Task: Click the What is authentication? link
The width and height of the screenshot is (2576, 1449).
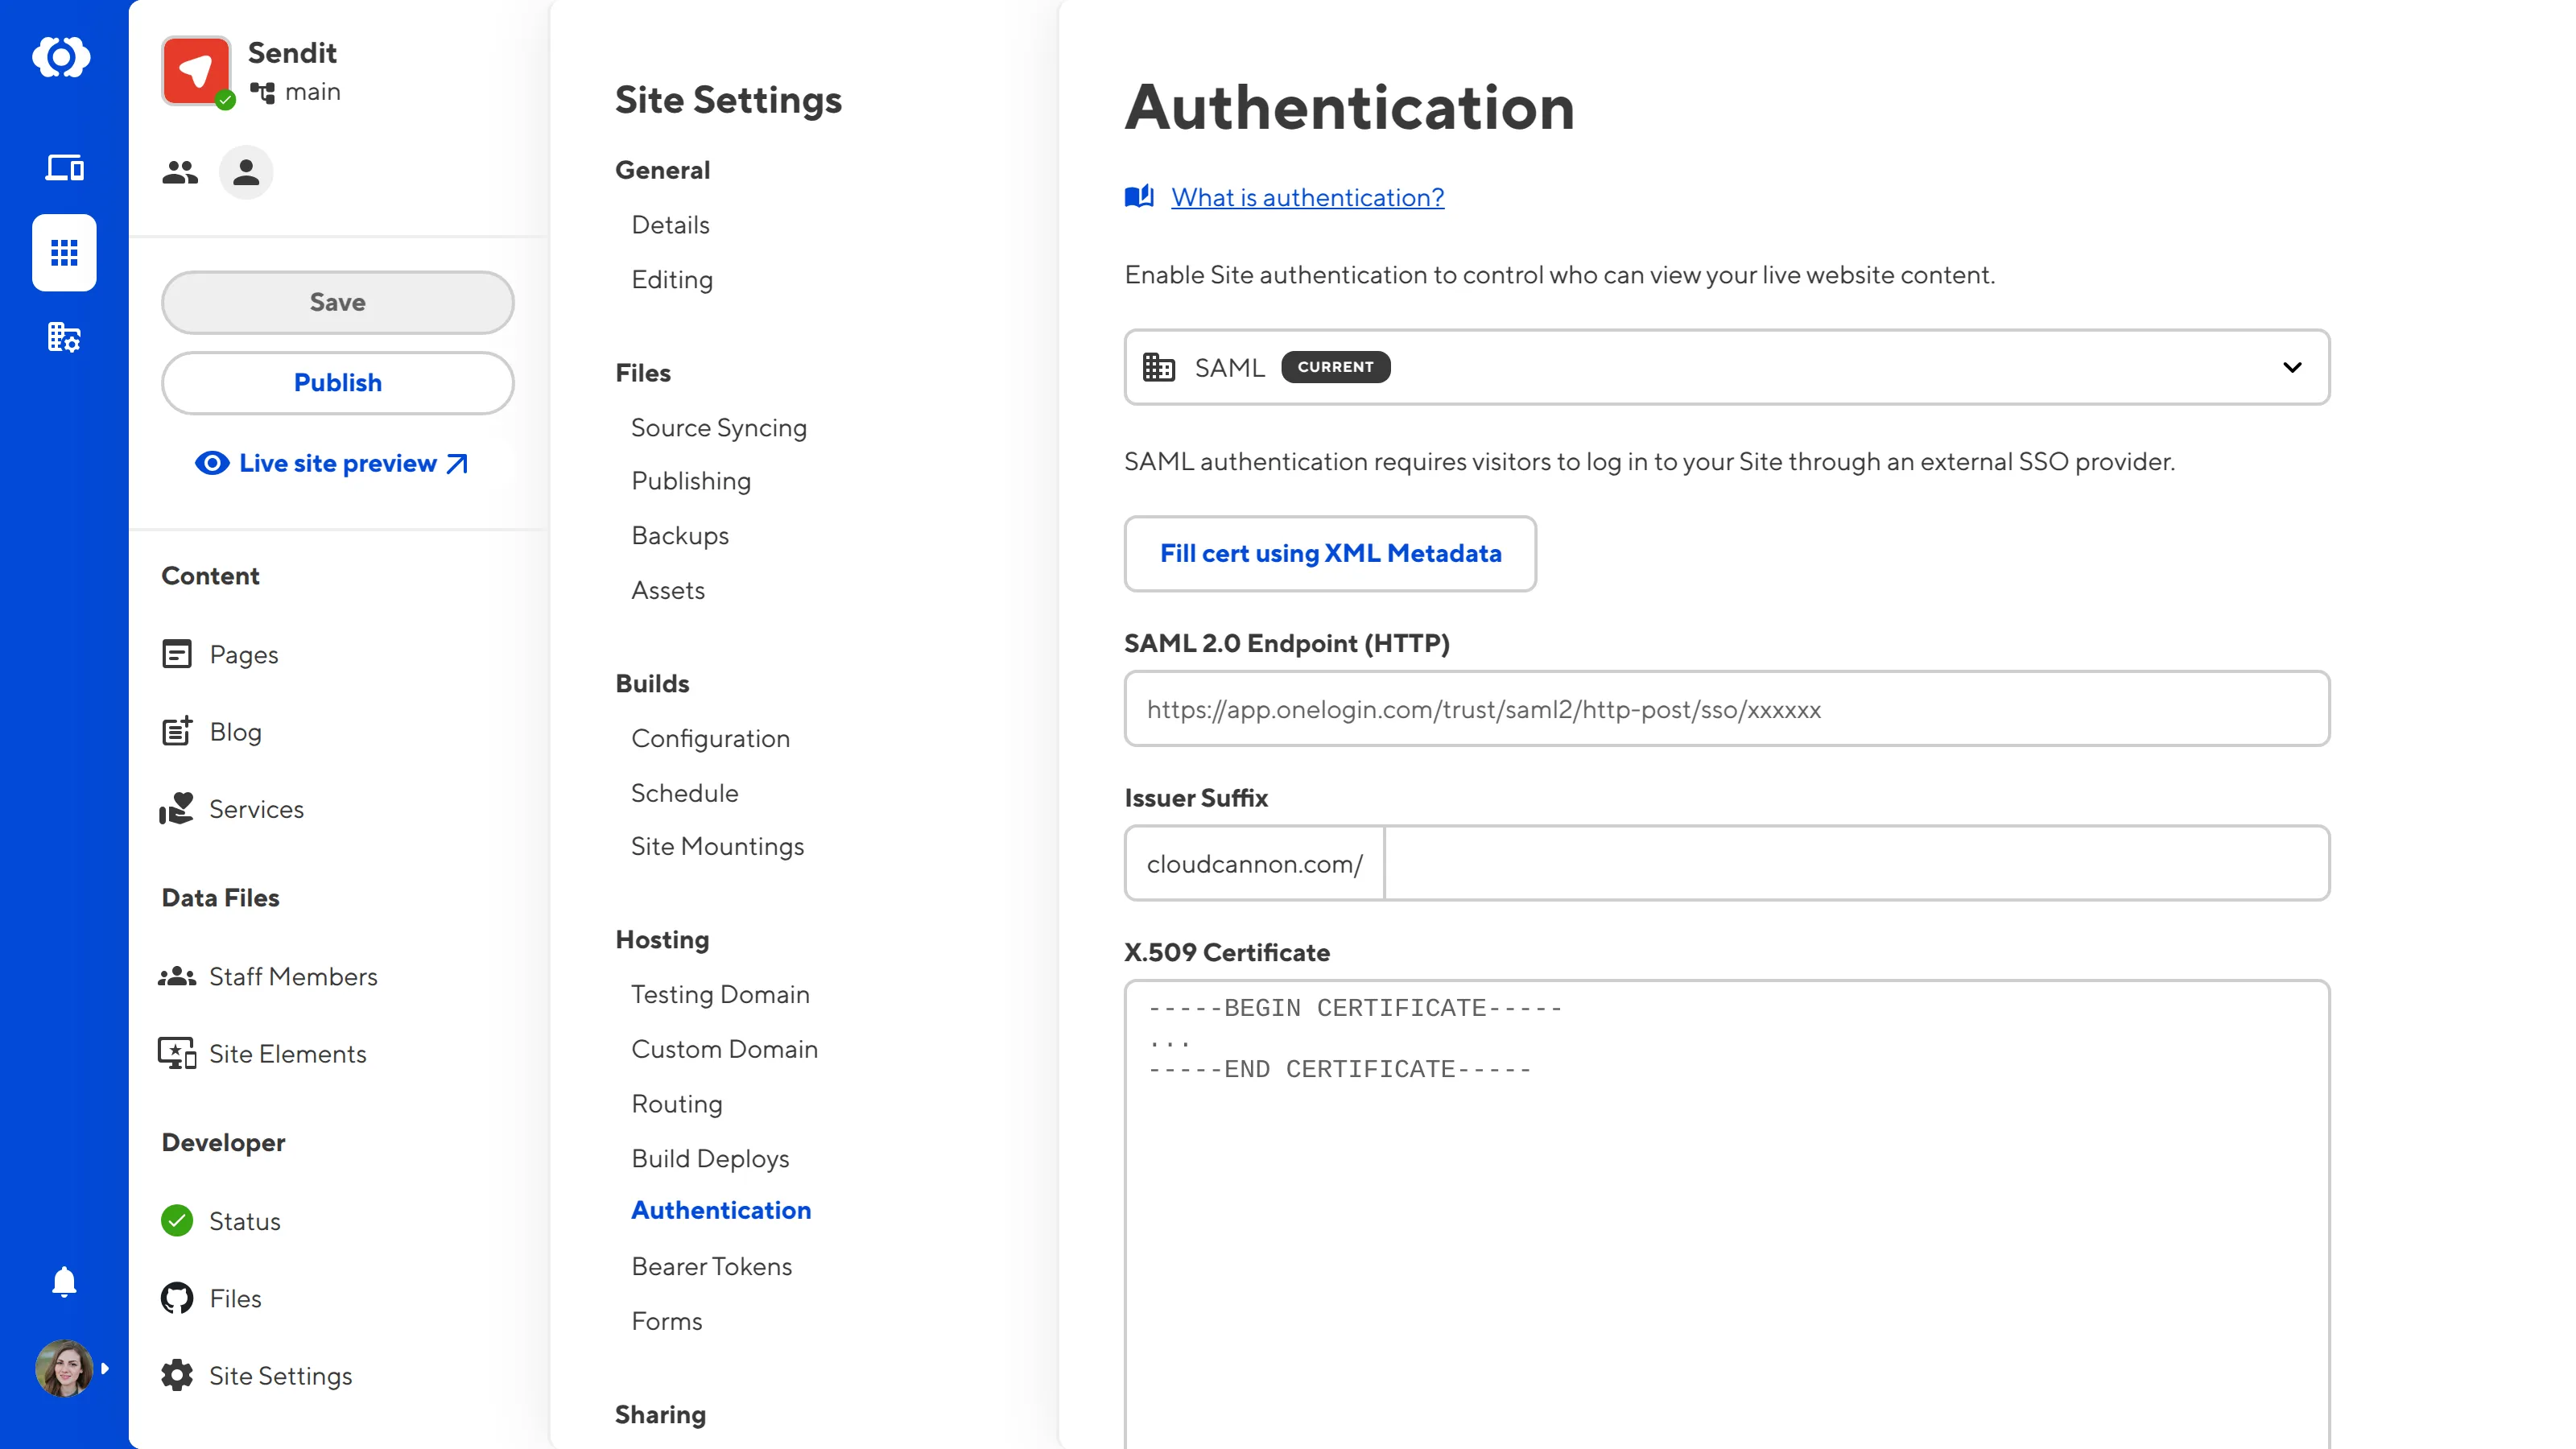Action: pyautogui.click(x=1307, y=196)
